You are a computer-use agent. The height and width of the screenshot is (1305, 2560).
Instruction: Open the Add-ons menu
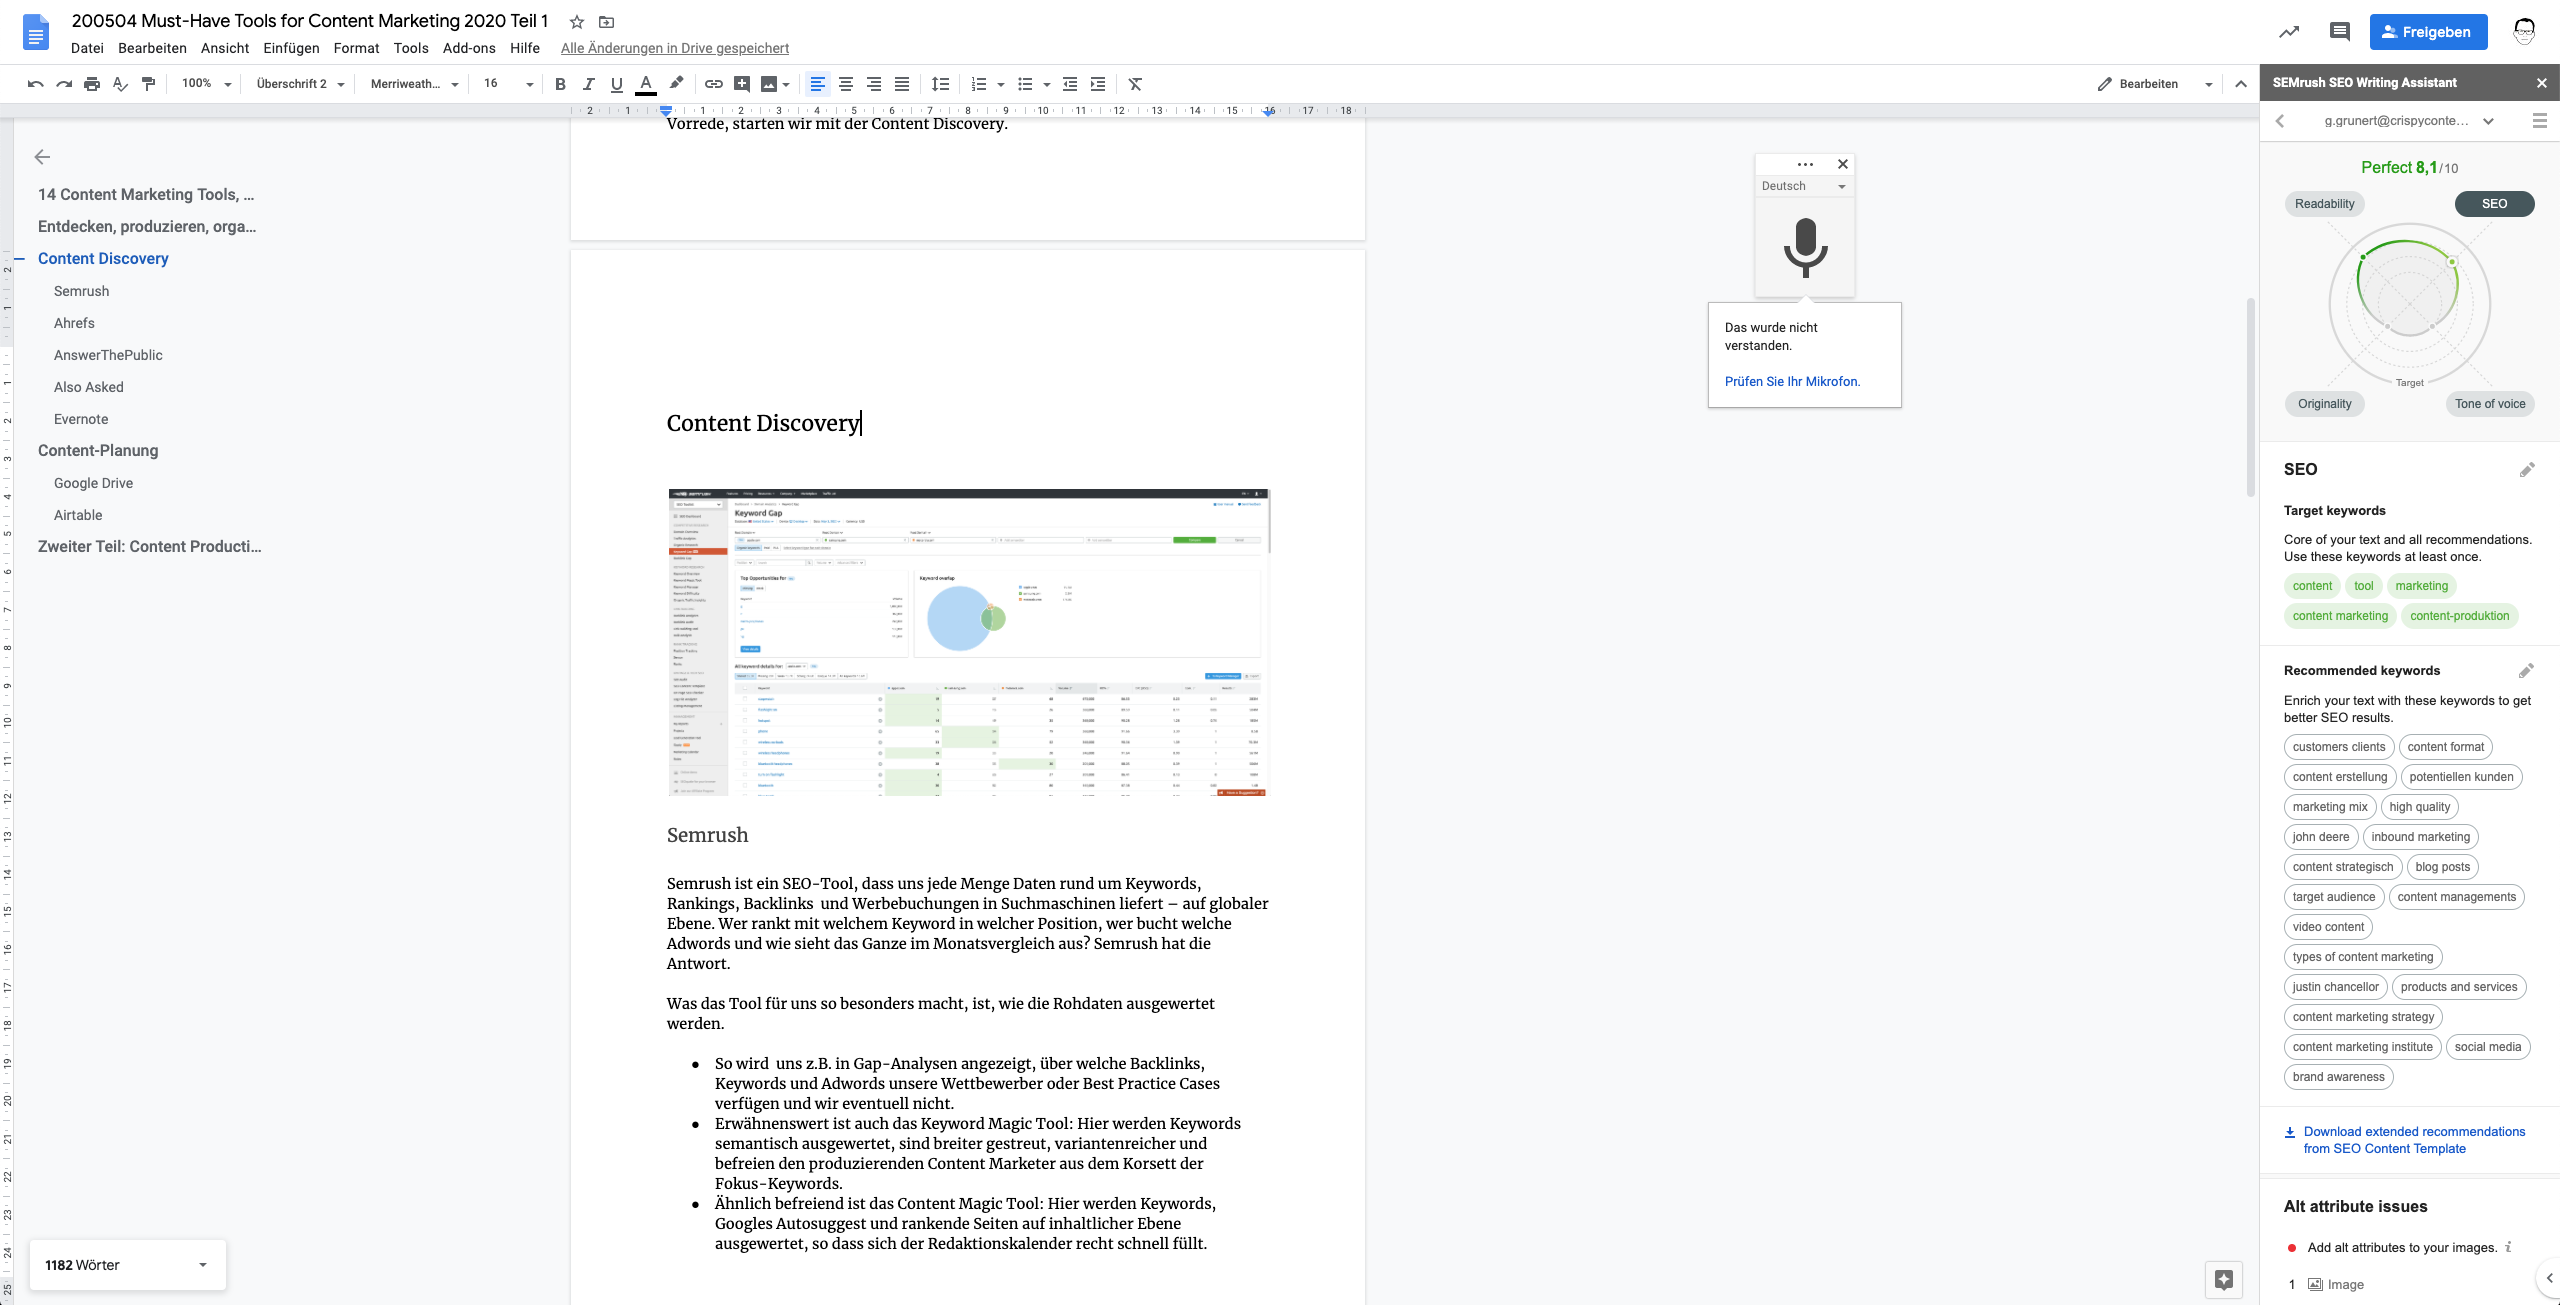coord(469,48)
